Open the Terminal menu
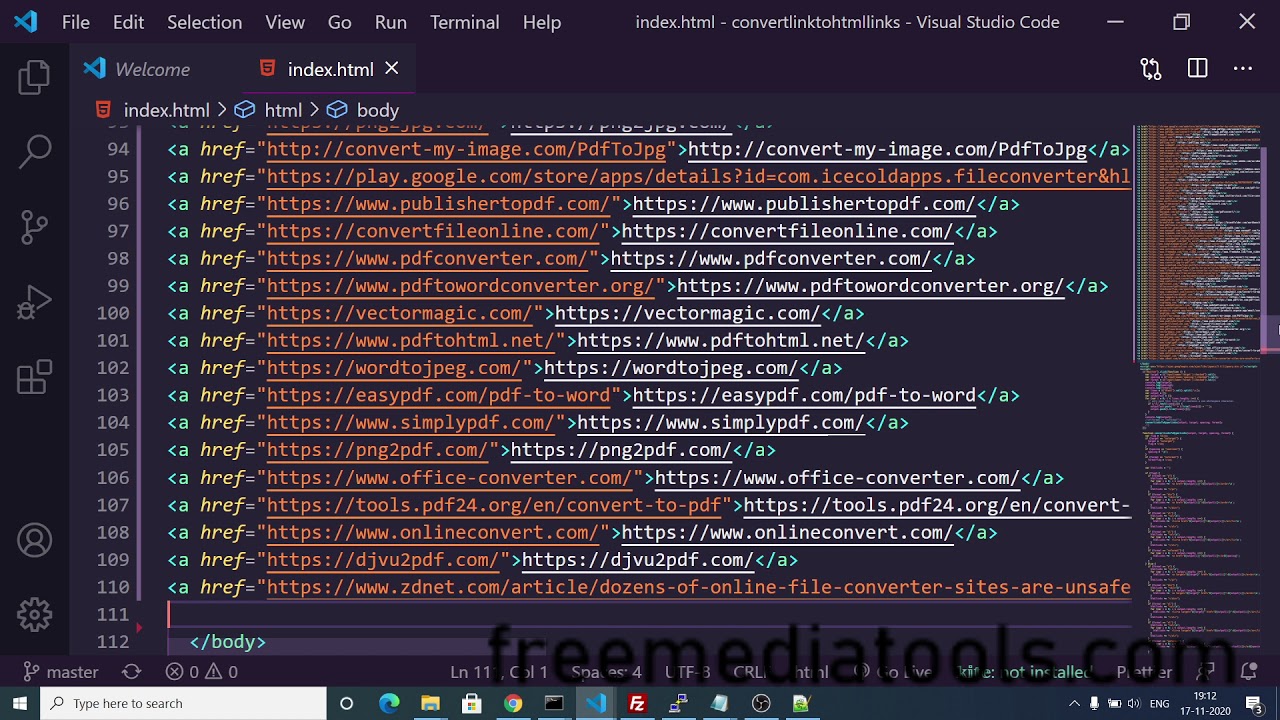Image resolution: width=1280 pixels, height=720 pixels. (x=464, y=22)
